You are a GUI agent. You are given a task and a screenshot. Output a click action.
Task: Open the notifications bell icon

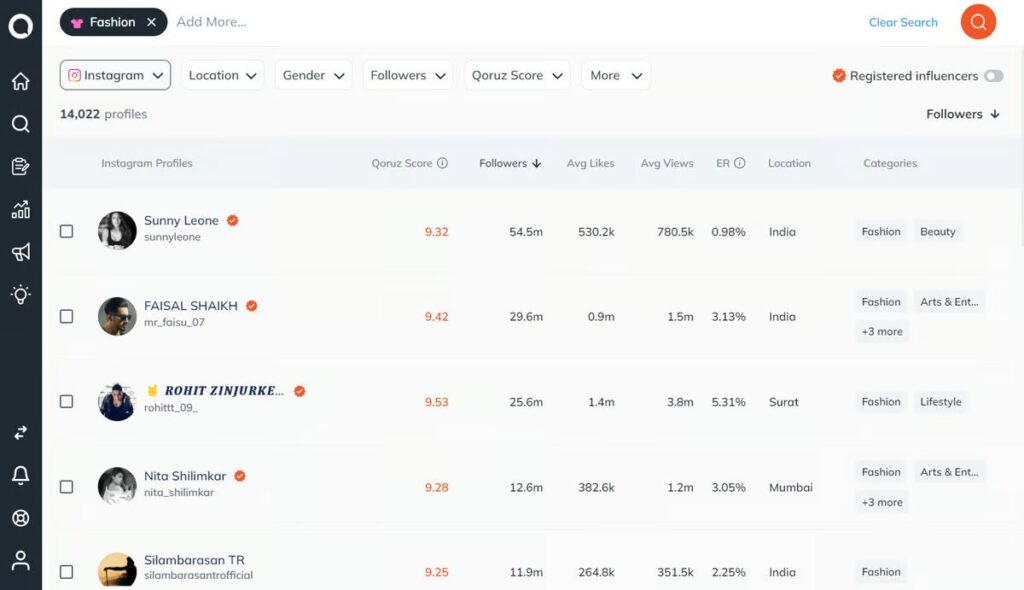[x=20, y=475]
